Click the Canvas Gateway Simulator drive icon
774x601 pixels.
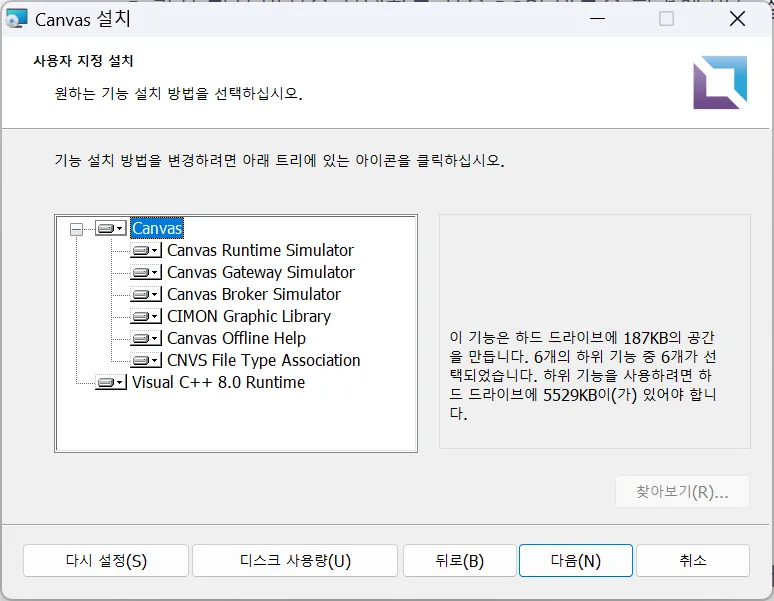point(145,273)
